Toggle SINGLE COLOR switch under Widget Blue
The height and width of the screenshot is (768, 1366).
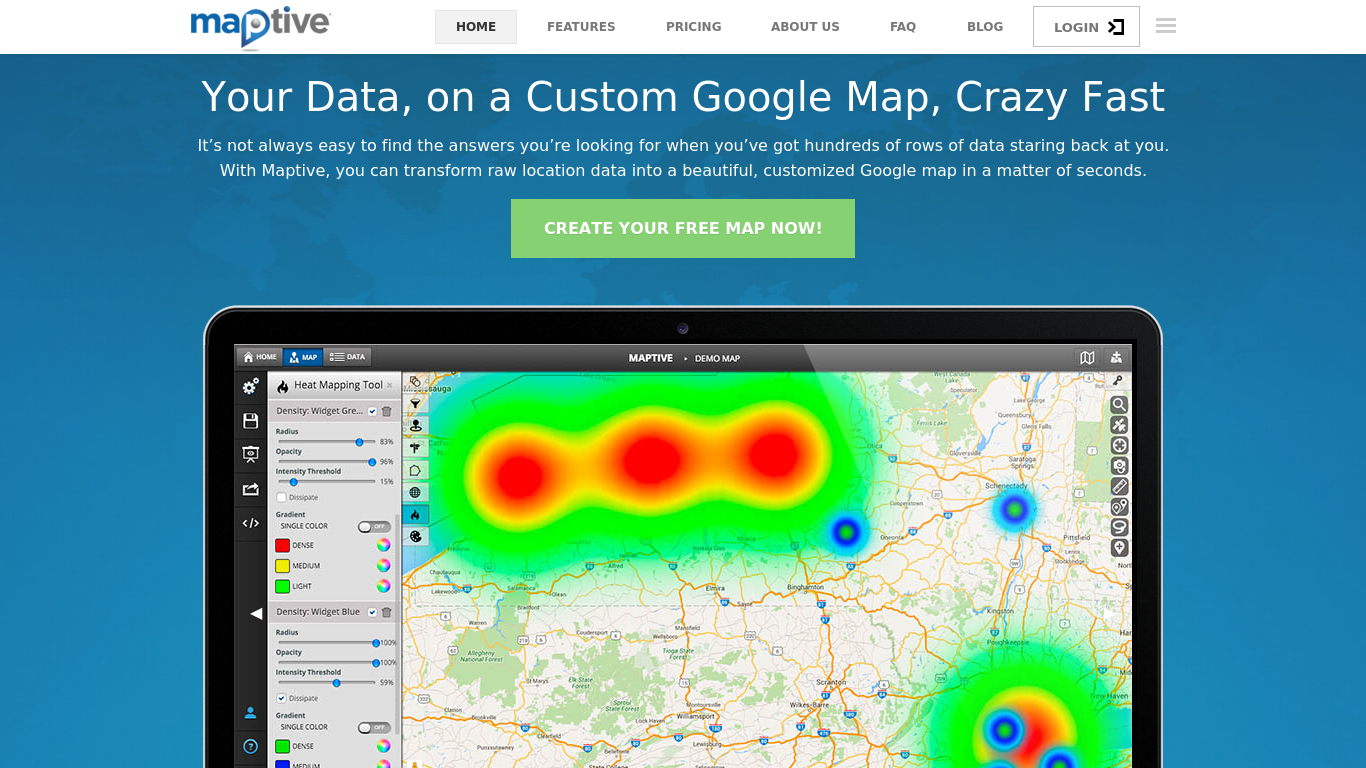(x=374, y=727)
